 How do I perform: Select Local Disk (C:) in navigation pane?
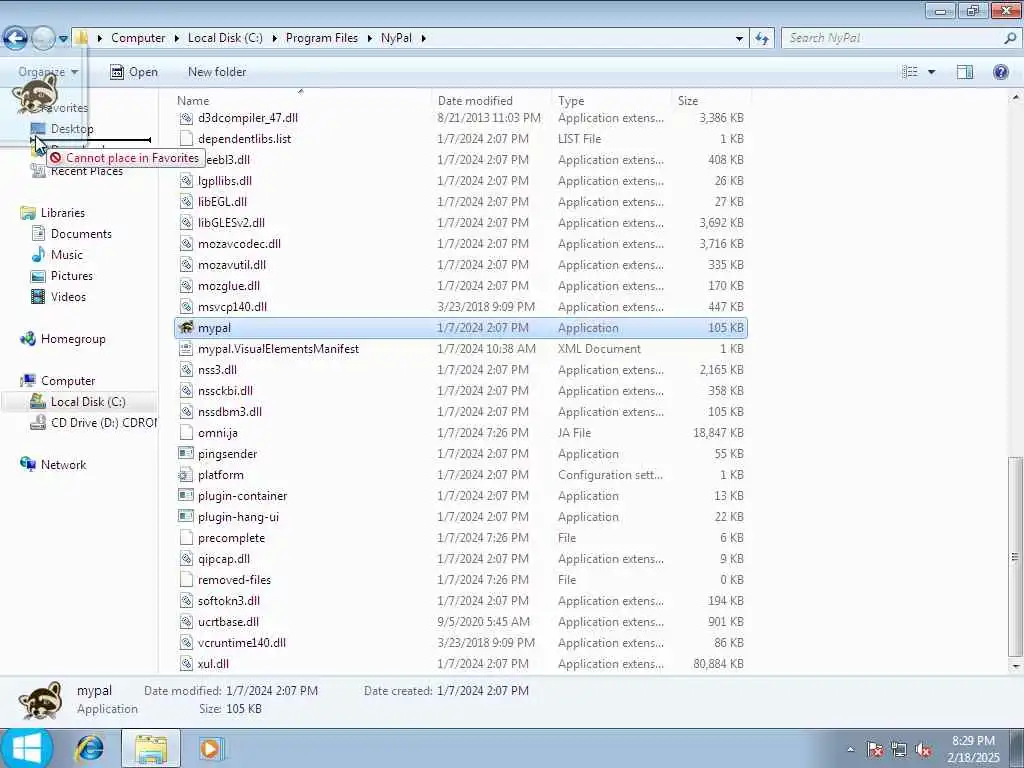click(88, 402)
